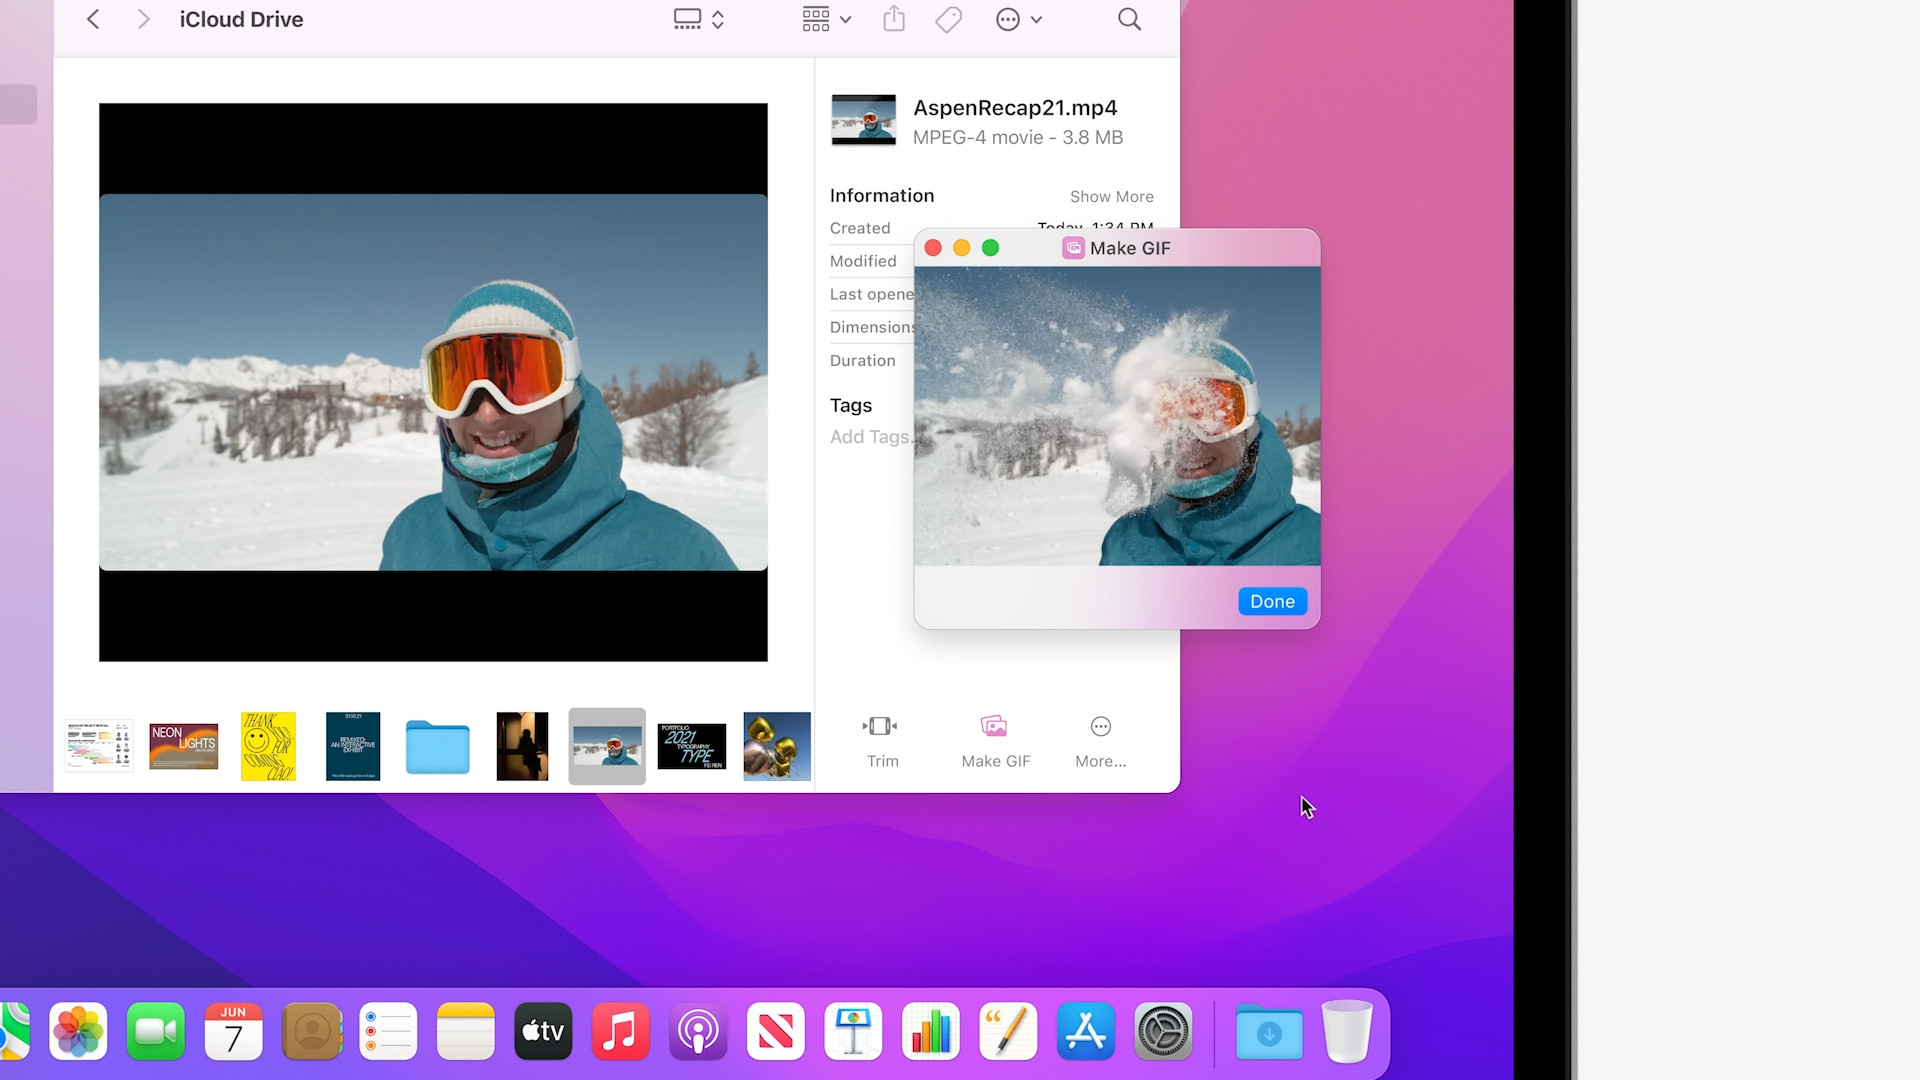1920x1080 pixels.
Task: Click the Tags icon in the toolbar
Action: click(948, 19)
